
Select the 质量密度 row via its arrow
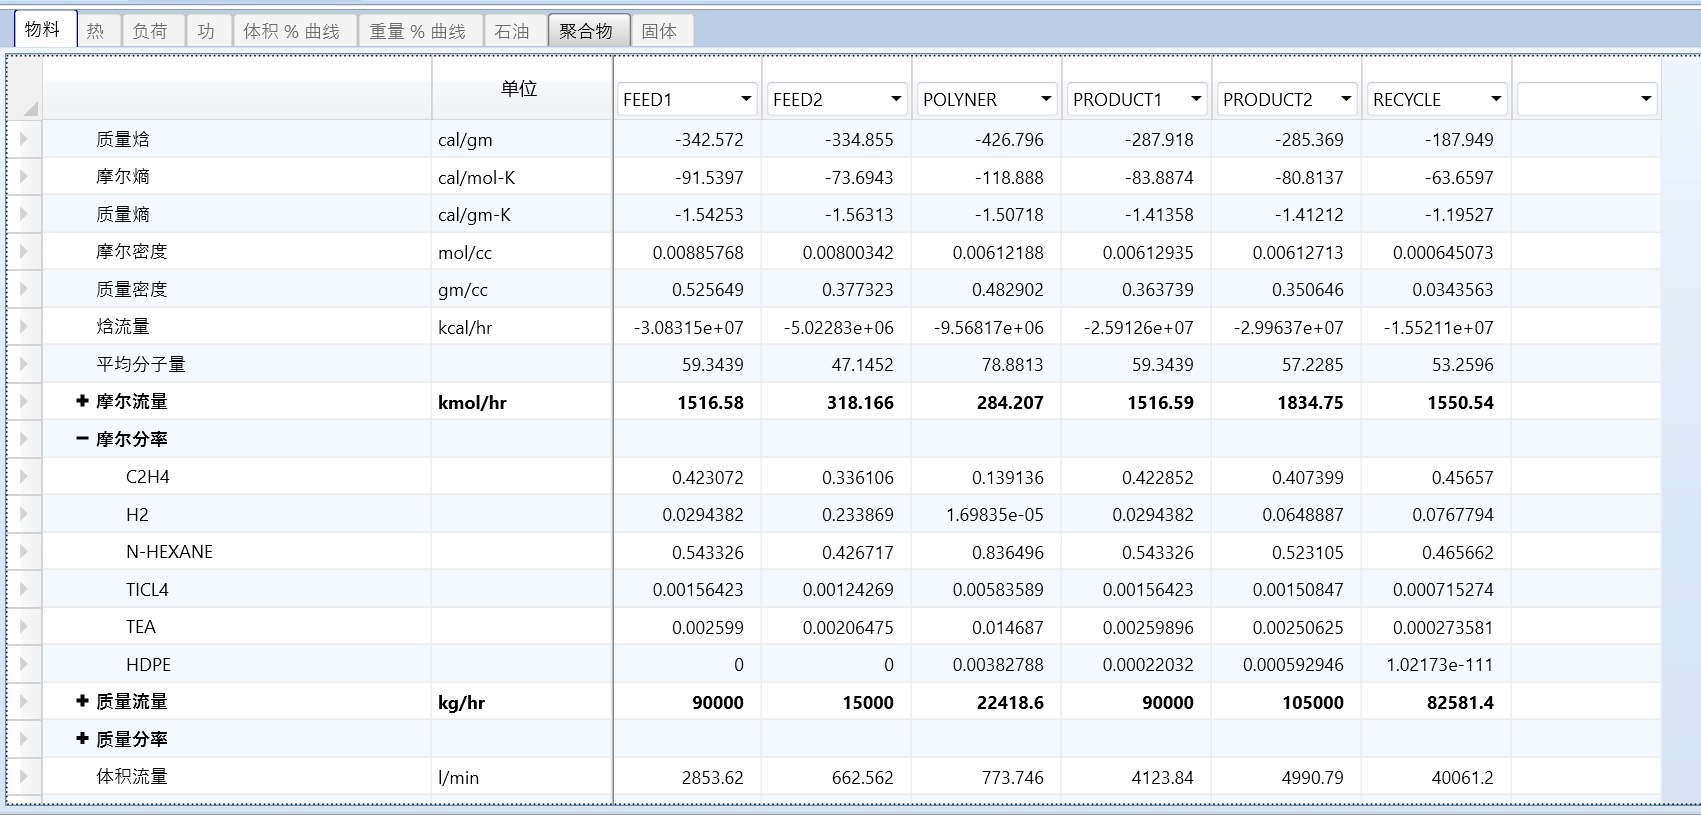coord(24,289)
